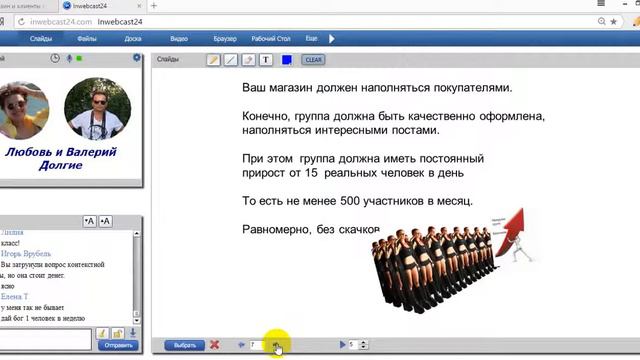Image resolution: width=640 pixels, height=360 pixels.
Task: Toggle the microphone icon in presenter panel
Action: (x=69, y=59)
